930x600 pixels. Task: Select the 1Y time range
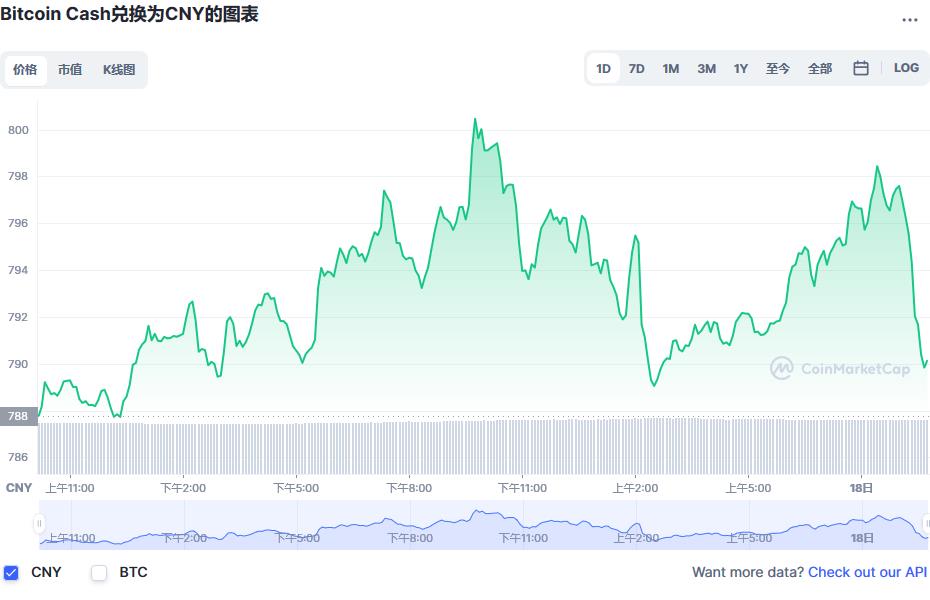(x=741, y=67)
